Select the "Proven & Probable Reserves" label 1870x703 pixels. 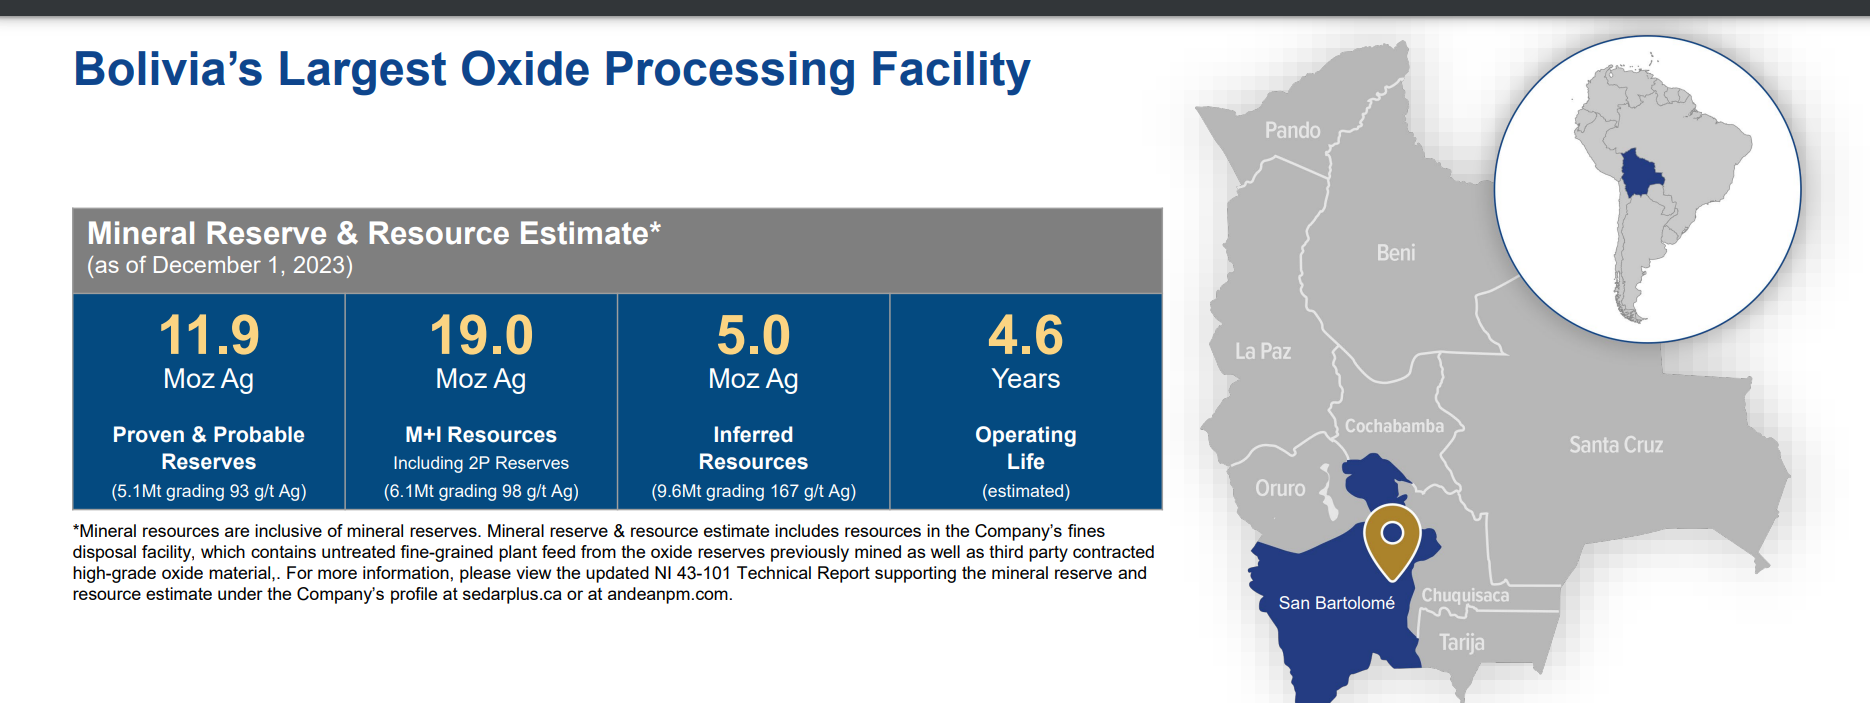pyautogui.click(x=209, y=448)
